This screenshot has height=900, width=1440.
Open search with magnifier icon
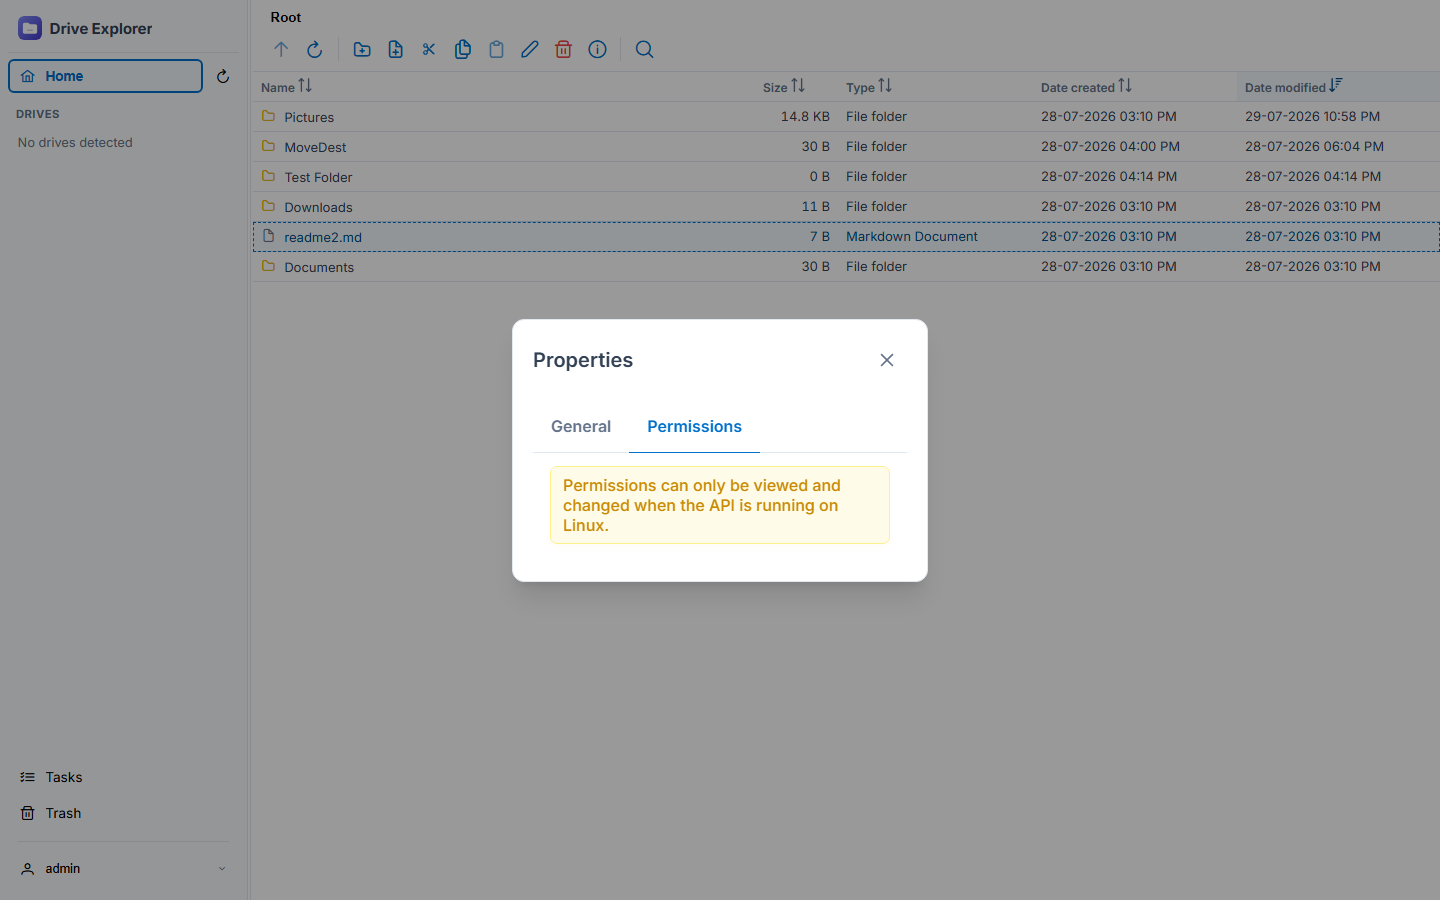[645, 49]
